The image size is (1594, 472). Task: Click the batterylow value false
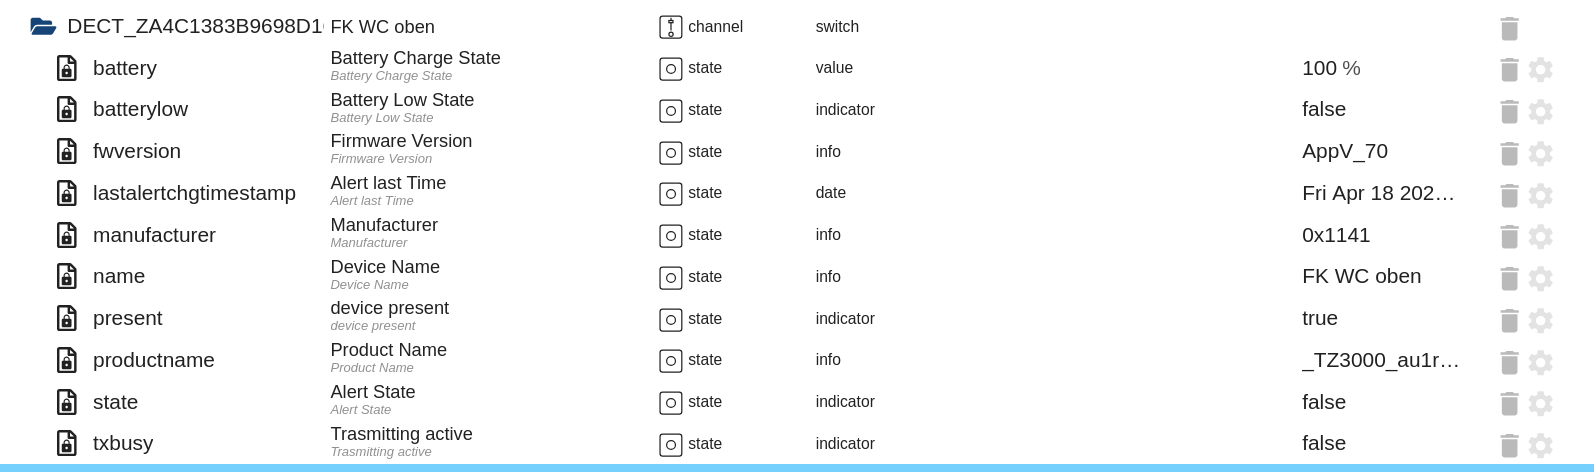[1323, 109]
